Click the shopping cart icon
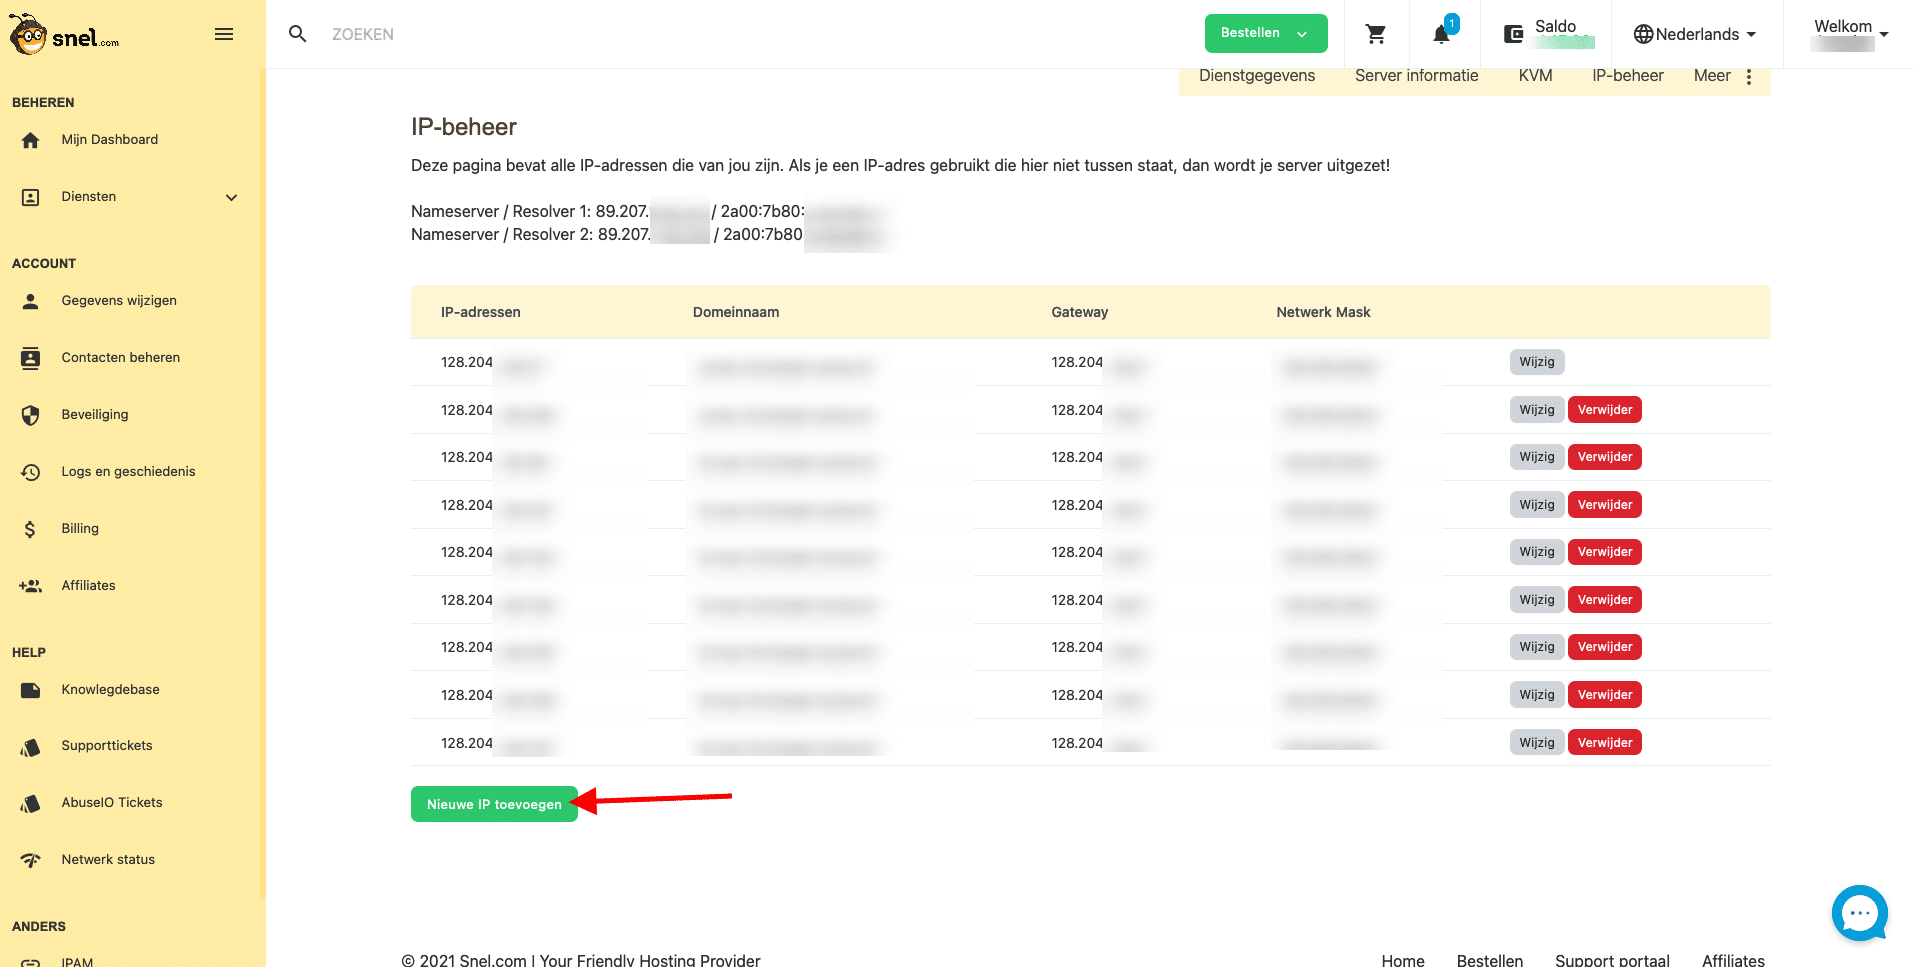1914x967 pixels. coord(1376,34)
